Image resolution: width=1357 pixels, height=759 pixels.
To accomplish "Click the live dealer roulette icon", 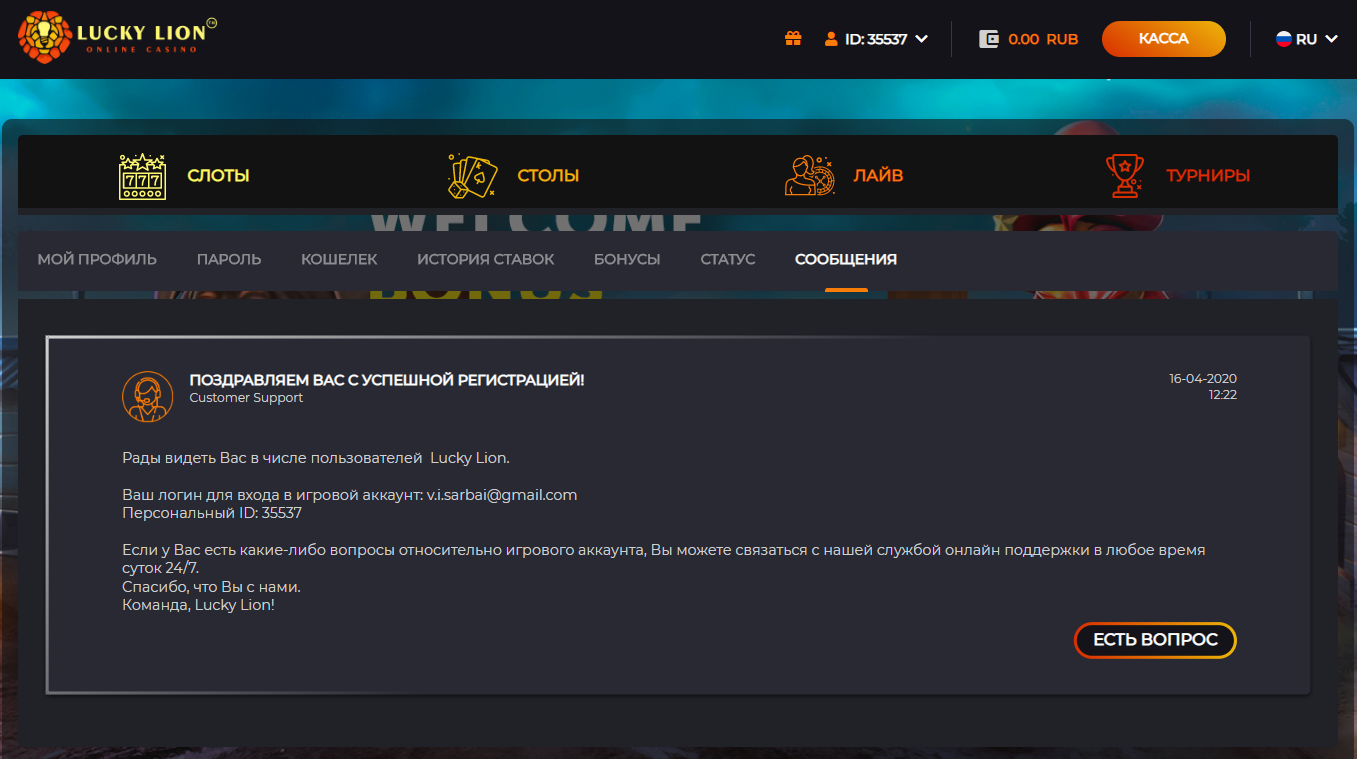I will (809, 175).
